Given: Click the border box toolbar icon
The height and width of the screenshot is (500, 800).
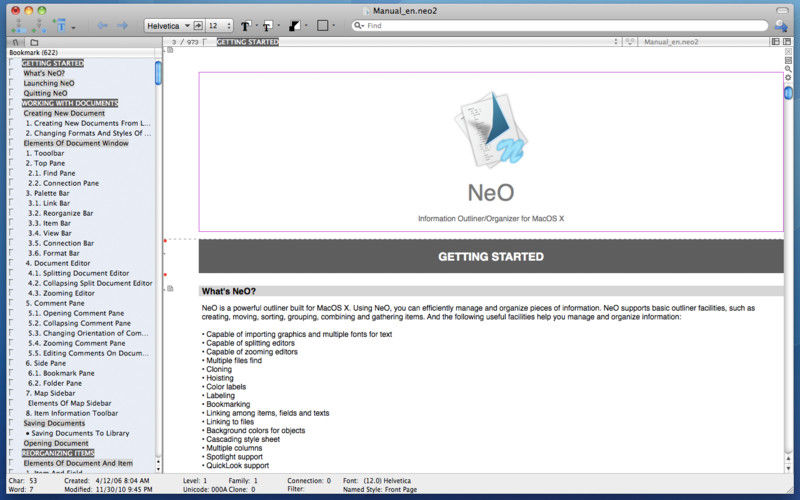Looking at the screenshot, I should pos(322,26).
